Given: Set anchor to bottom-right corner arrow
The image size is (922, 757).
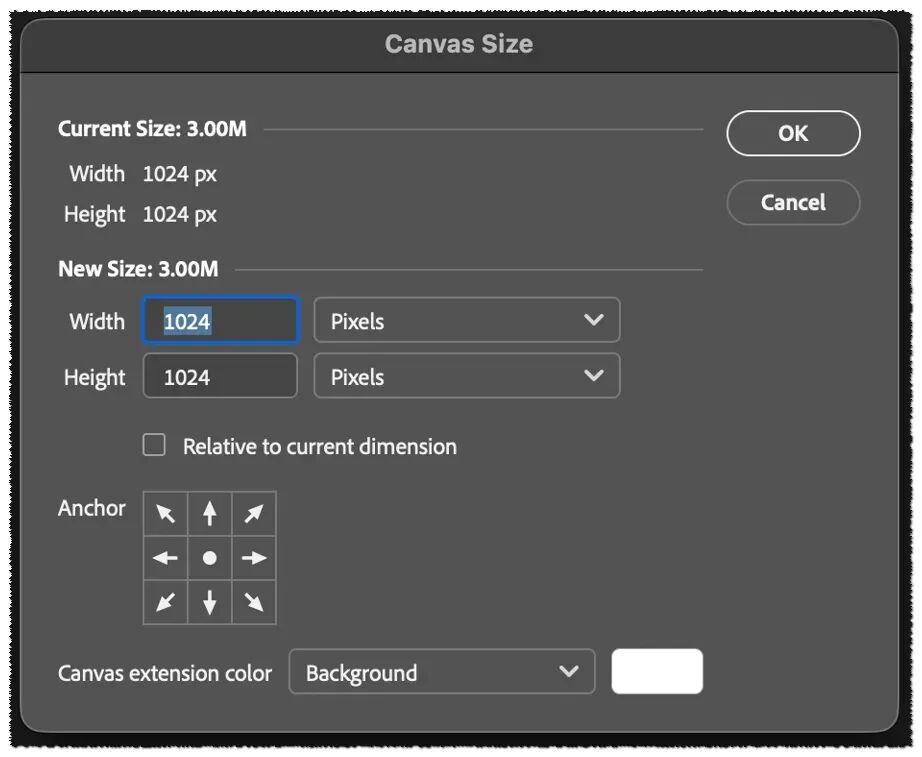Looking at the screenshot, I should tap(254, 602).
